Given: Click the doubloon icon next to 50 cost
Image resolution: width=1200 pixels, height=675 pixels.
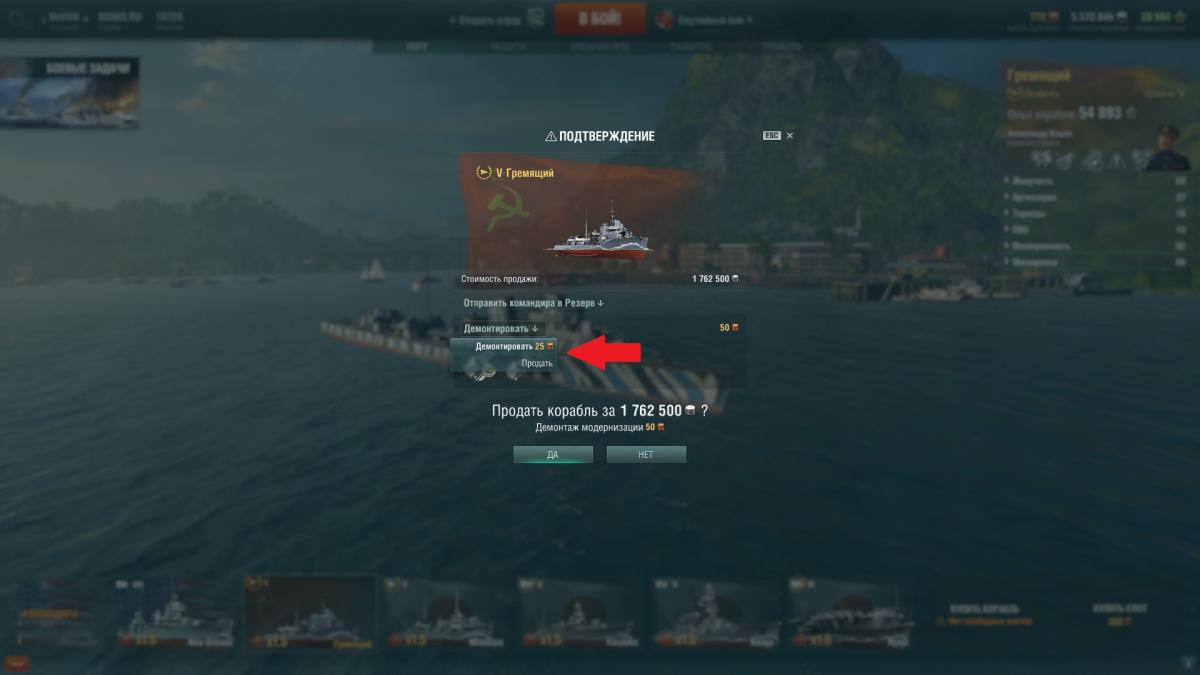Looking at the screenshot, I should [735, 327].
